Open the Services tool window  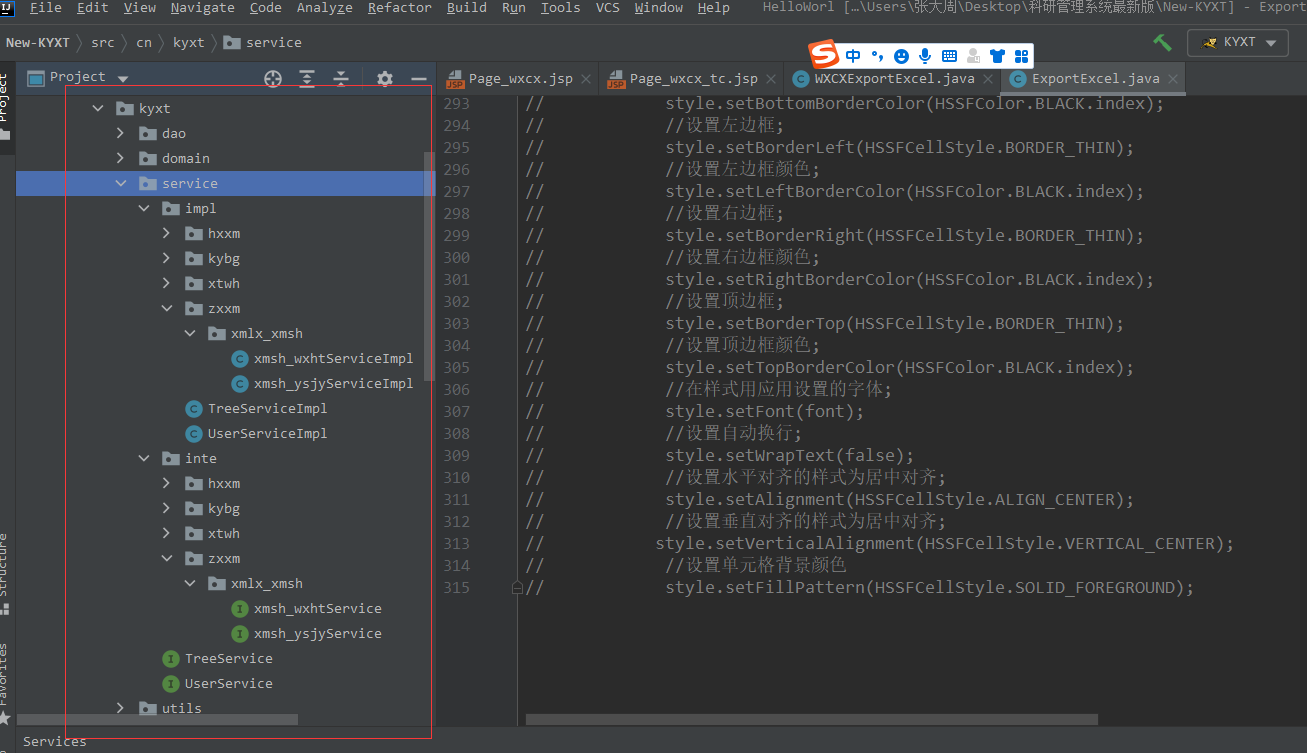(54, 741)
